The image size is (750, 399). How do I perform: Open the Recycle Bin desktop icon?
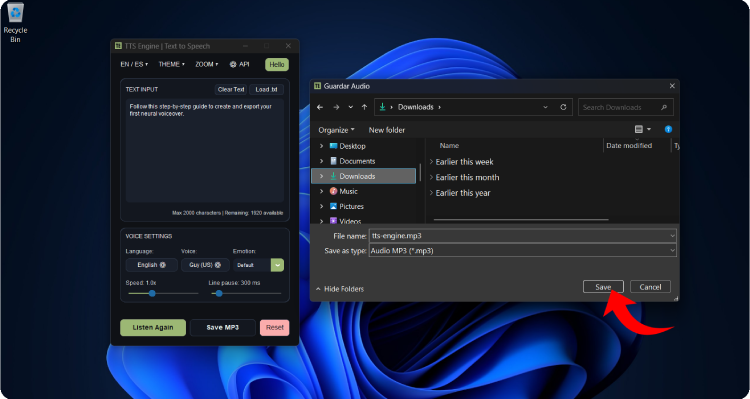[15, 22]
